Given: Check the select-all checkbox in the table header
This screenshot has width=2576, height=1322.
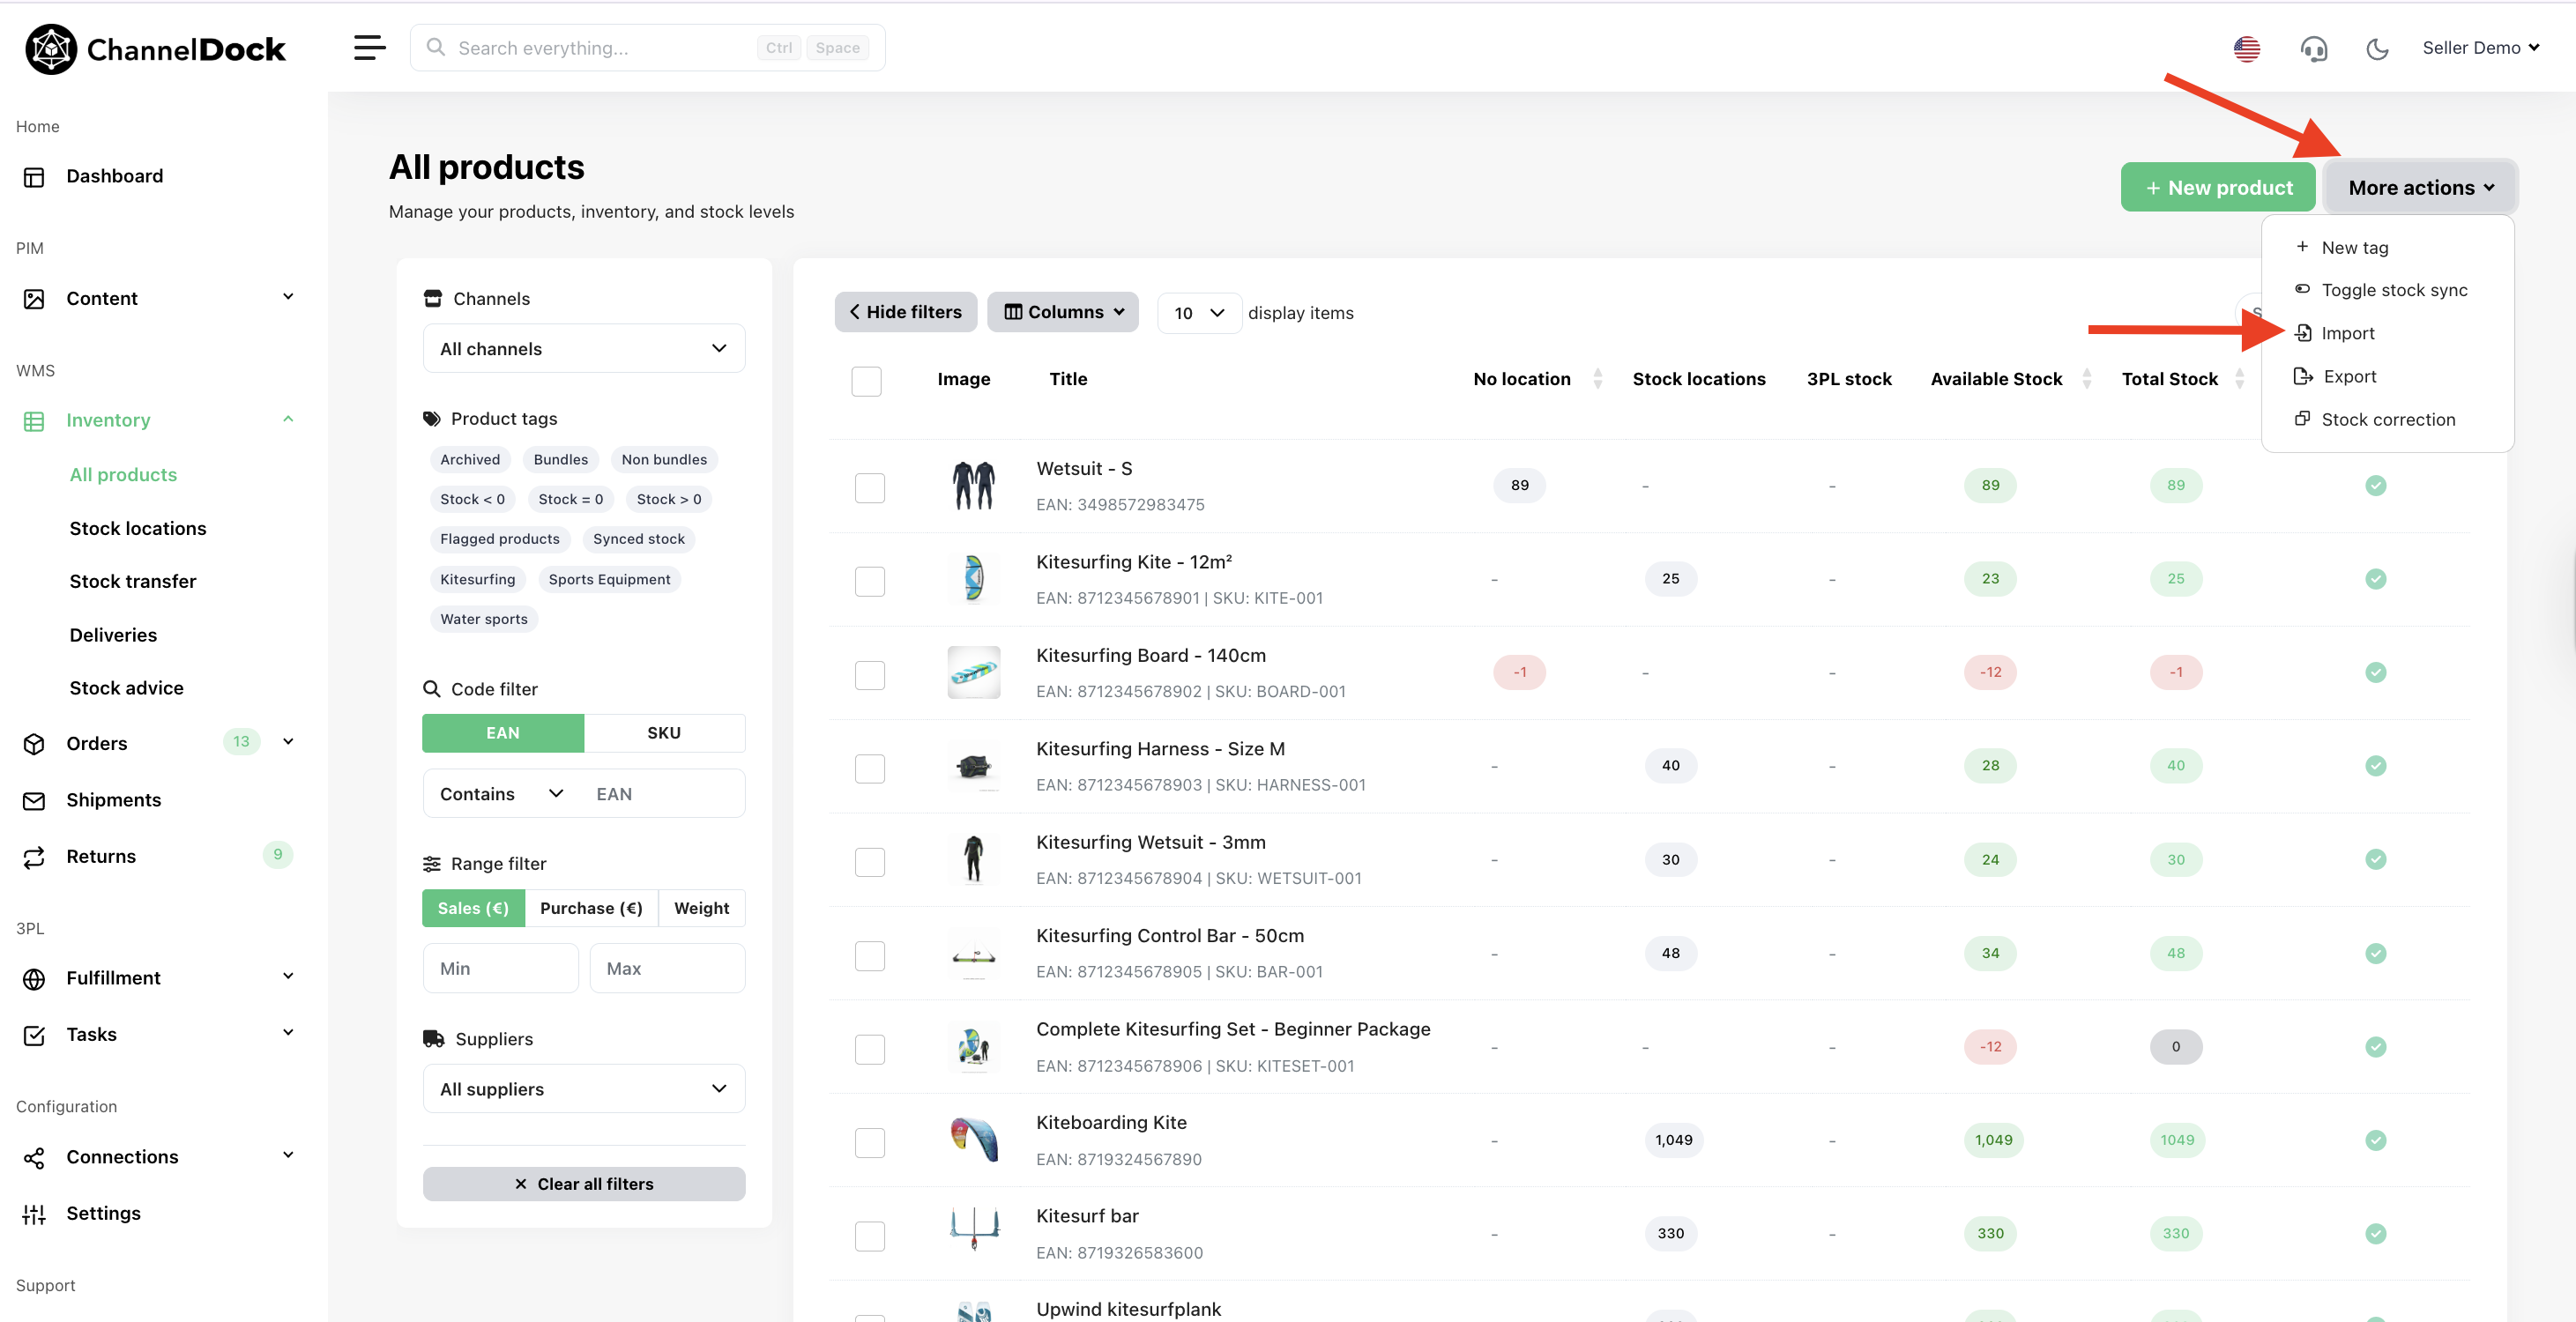Looking at the screenshot, I should (x=866, y=381).
